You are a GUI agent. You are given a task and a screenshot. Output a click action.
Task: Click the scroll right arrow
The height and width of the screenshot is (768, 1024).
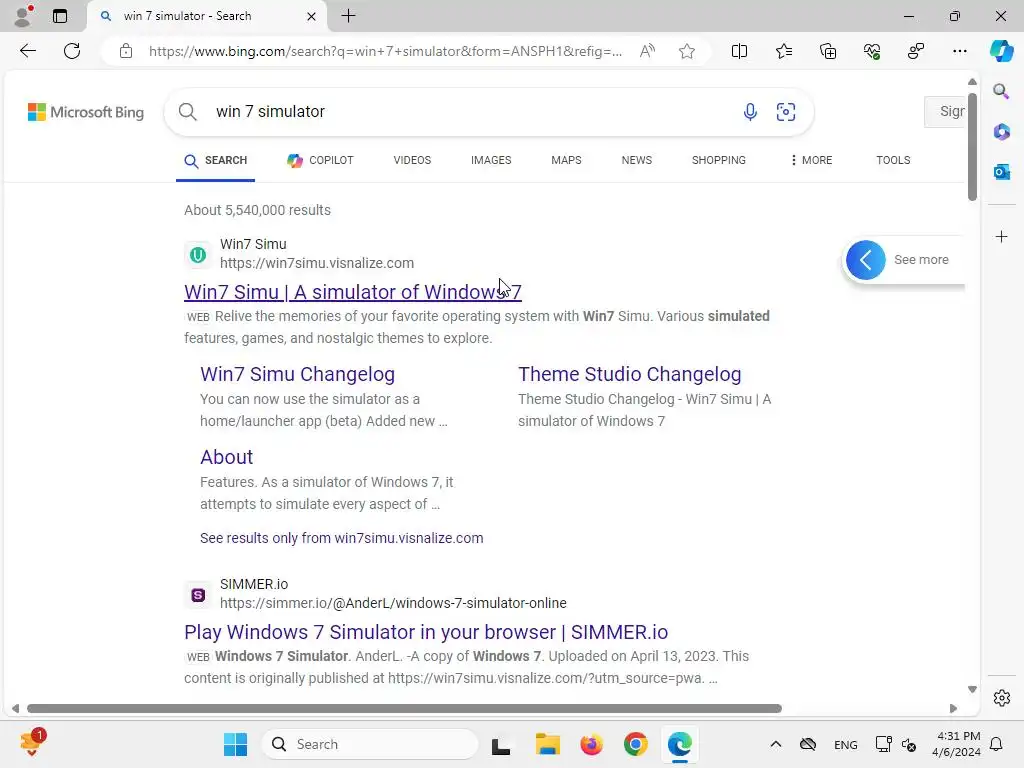point(953,709)
